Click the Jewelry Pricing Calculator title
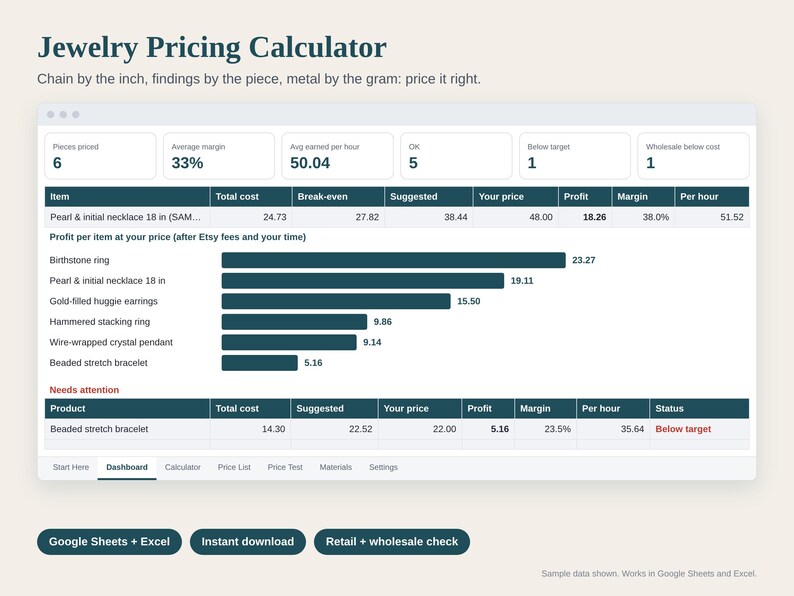794x596 pixels. [x=212, y=48]
